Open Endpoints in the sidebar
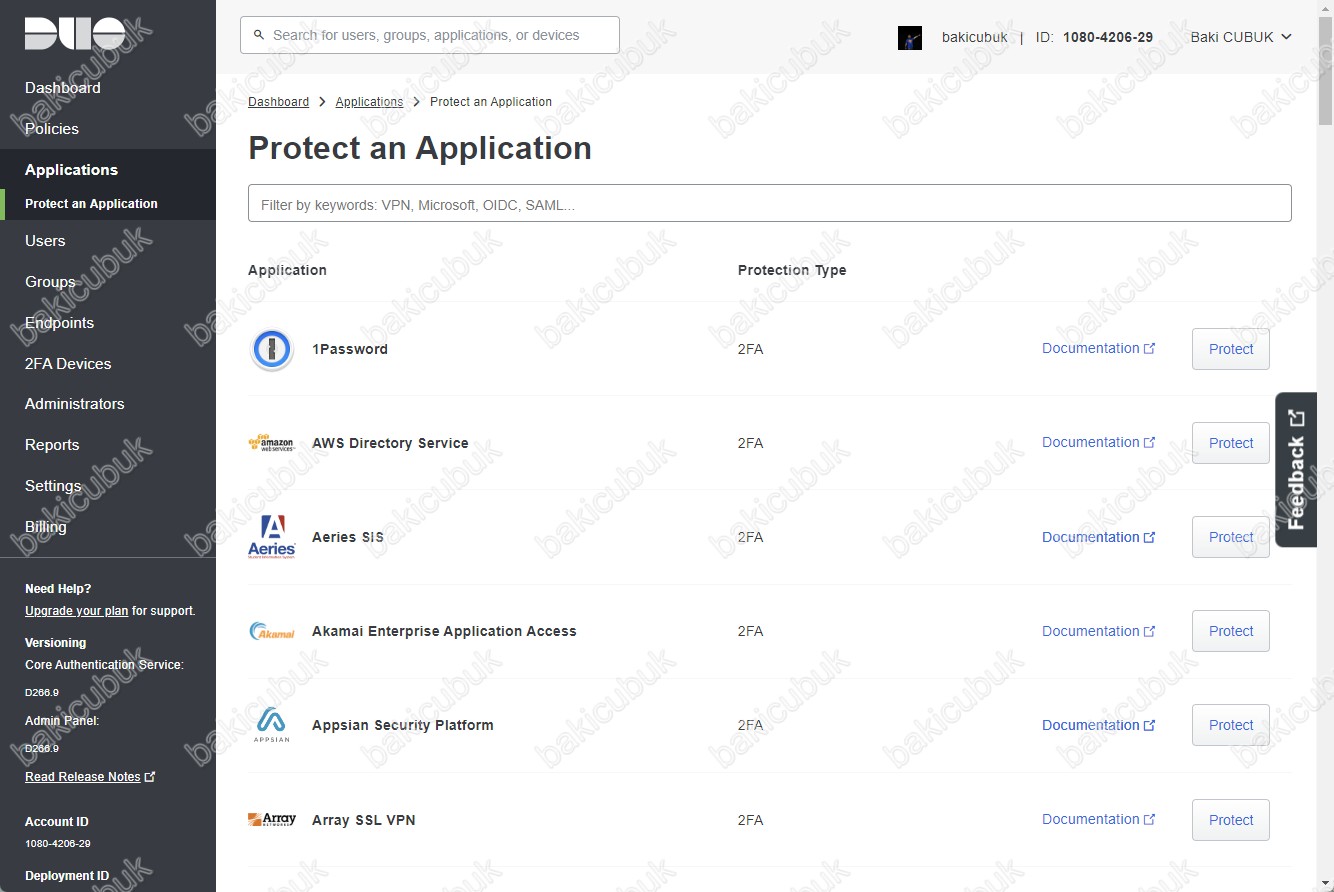 click(59, 323)
